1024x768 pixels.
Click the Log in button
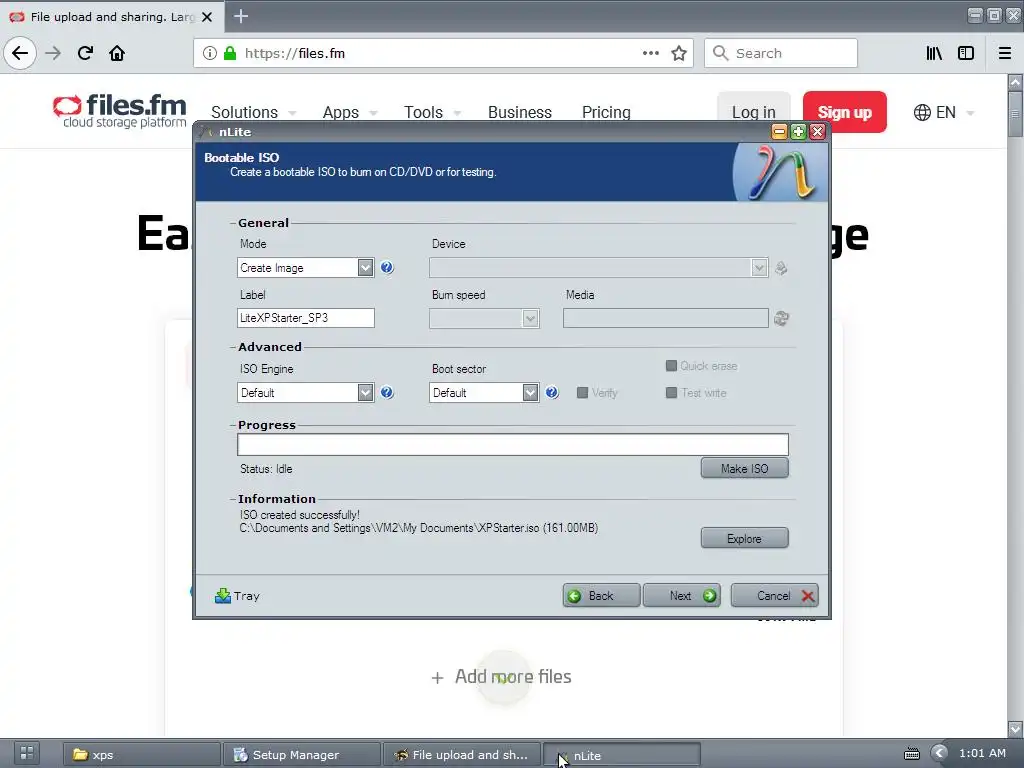pyautogui.click(x=754, y=112)
